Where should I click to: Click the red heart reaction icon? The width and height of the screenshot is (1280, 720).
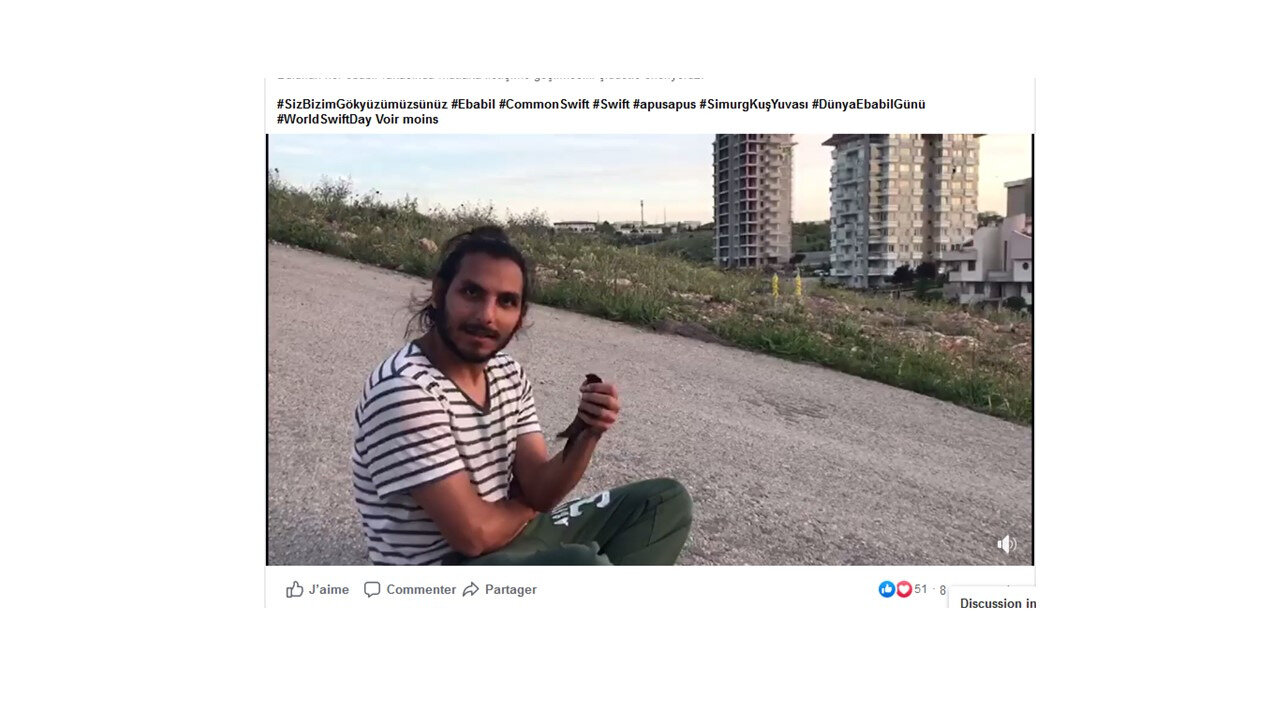click(904, 589)
